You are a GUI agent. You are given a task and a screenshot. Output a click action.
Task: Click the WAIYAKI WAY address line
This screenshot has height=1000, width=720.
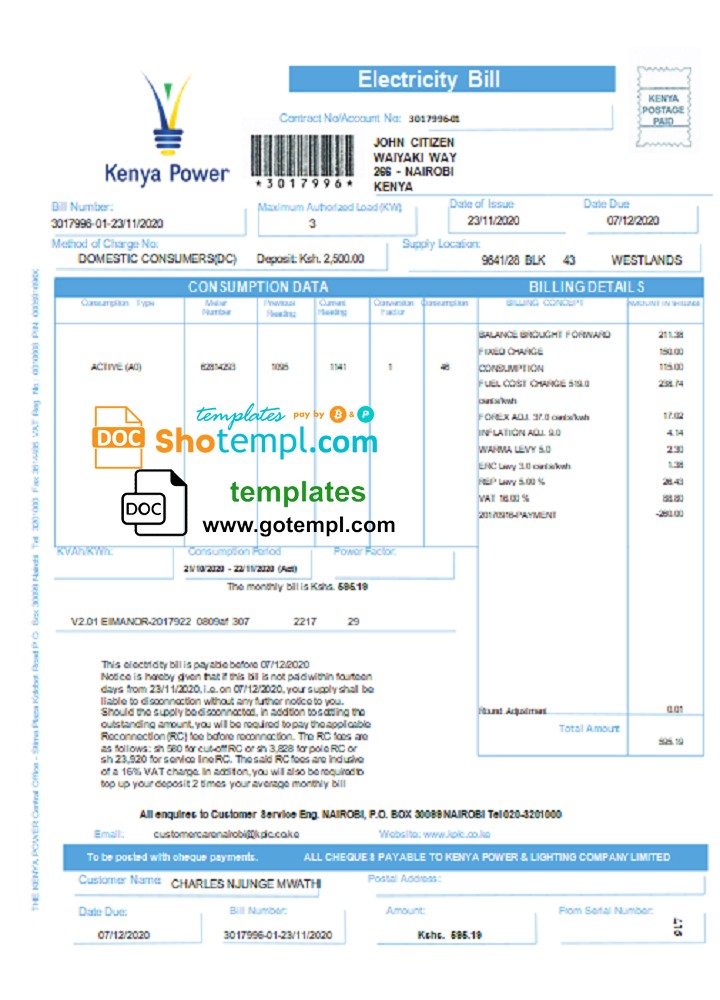pyautogui.click(x=415, y=157)
